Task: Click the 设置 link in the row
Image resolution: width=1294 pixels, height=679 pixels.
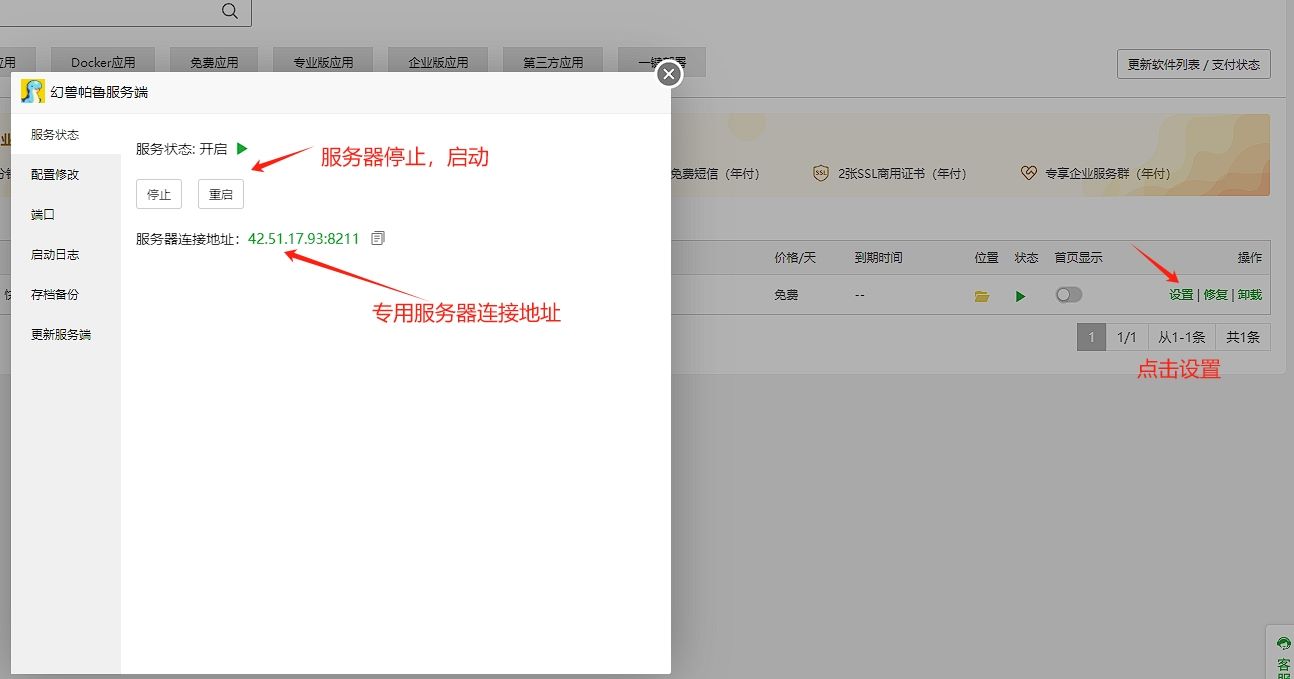Action: click(1181, 295)
